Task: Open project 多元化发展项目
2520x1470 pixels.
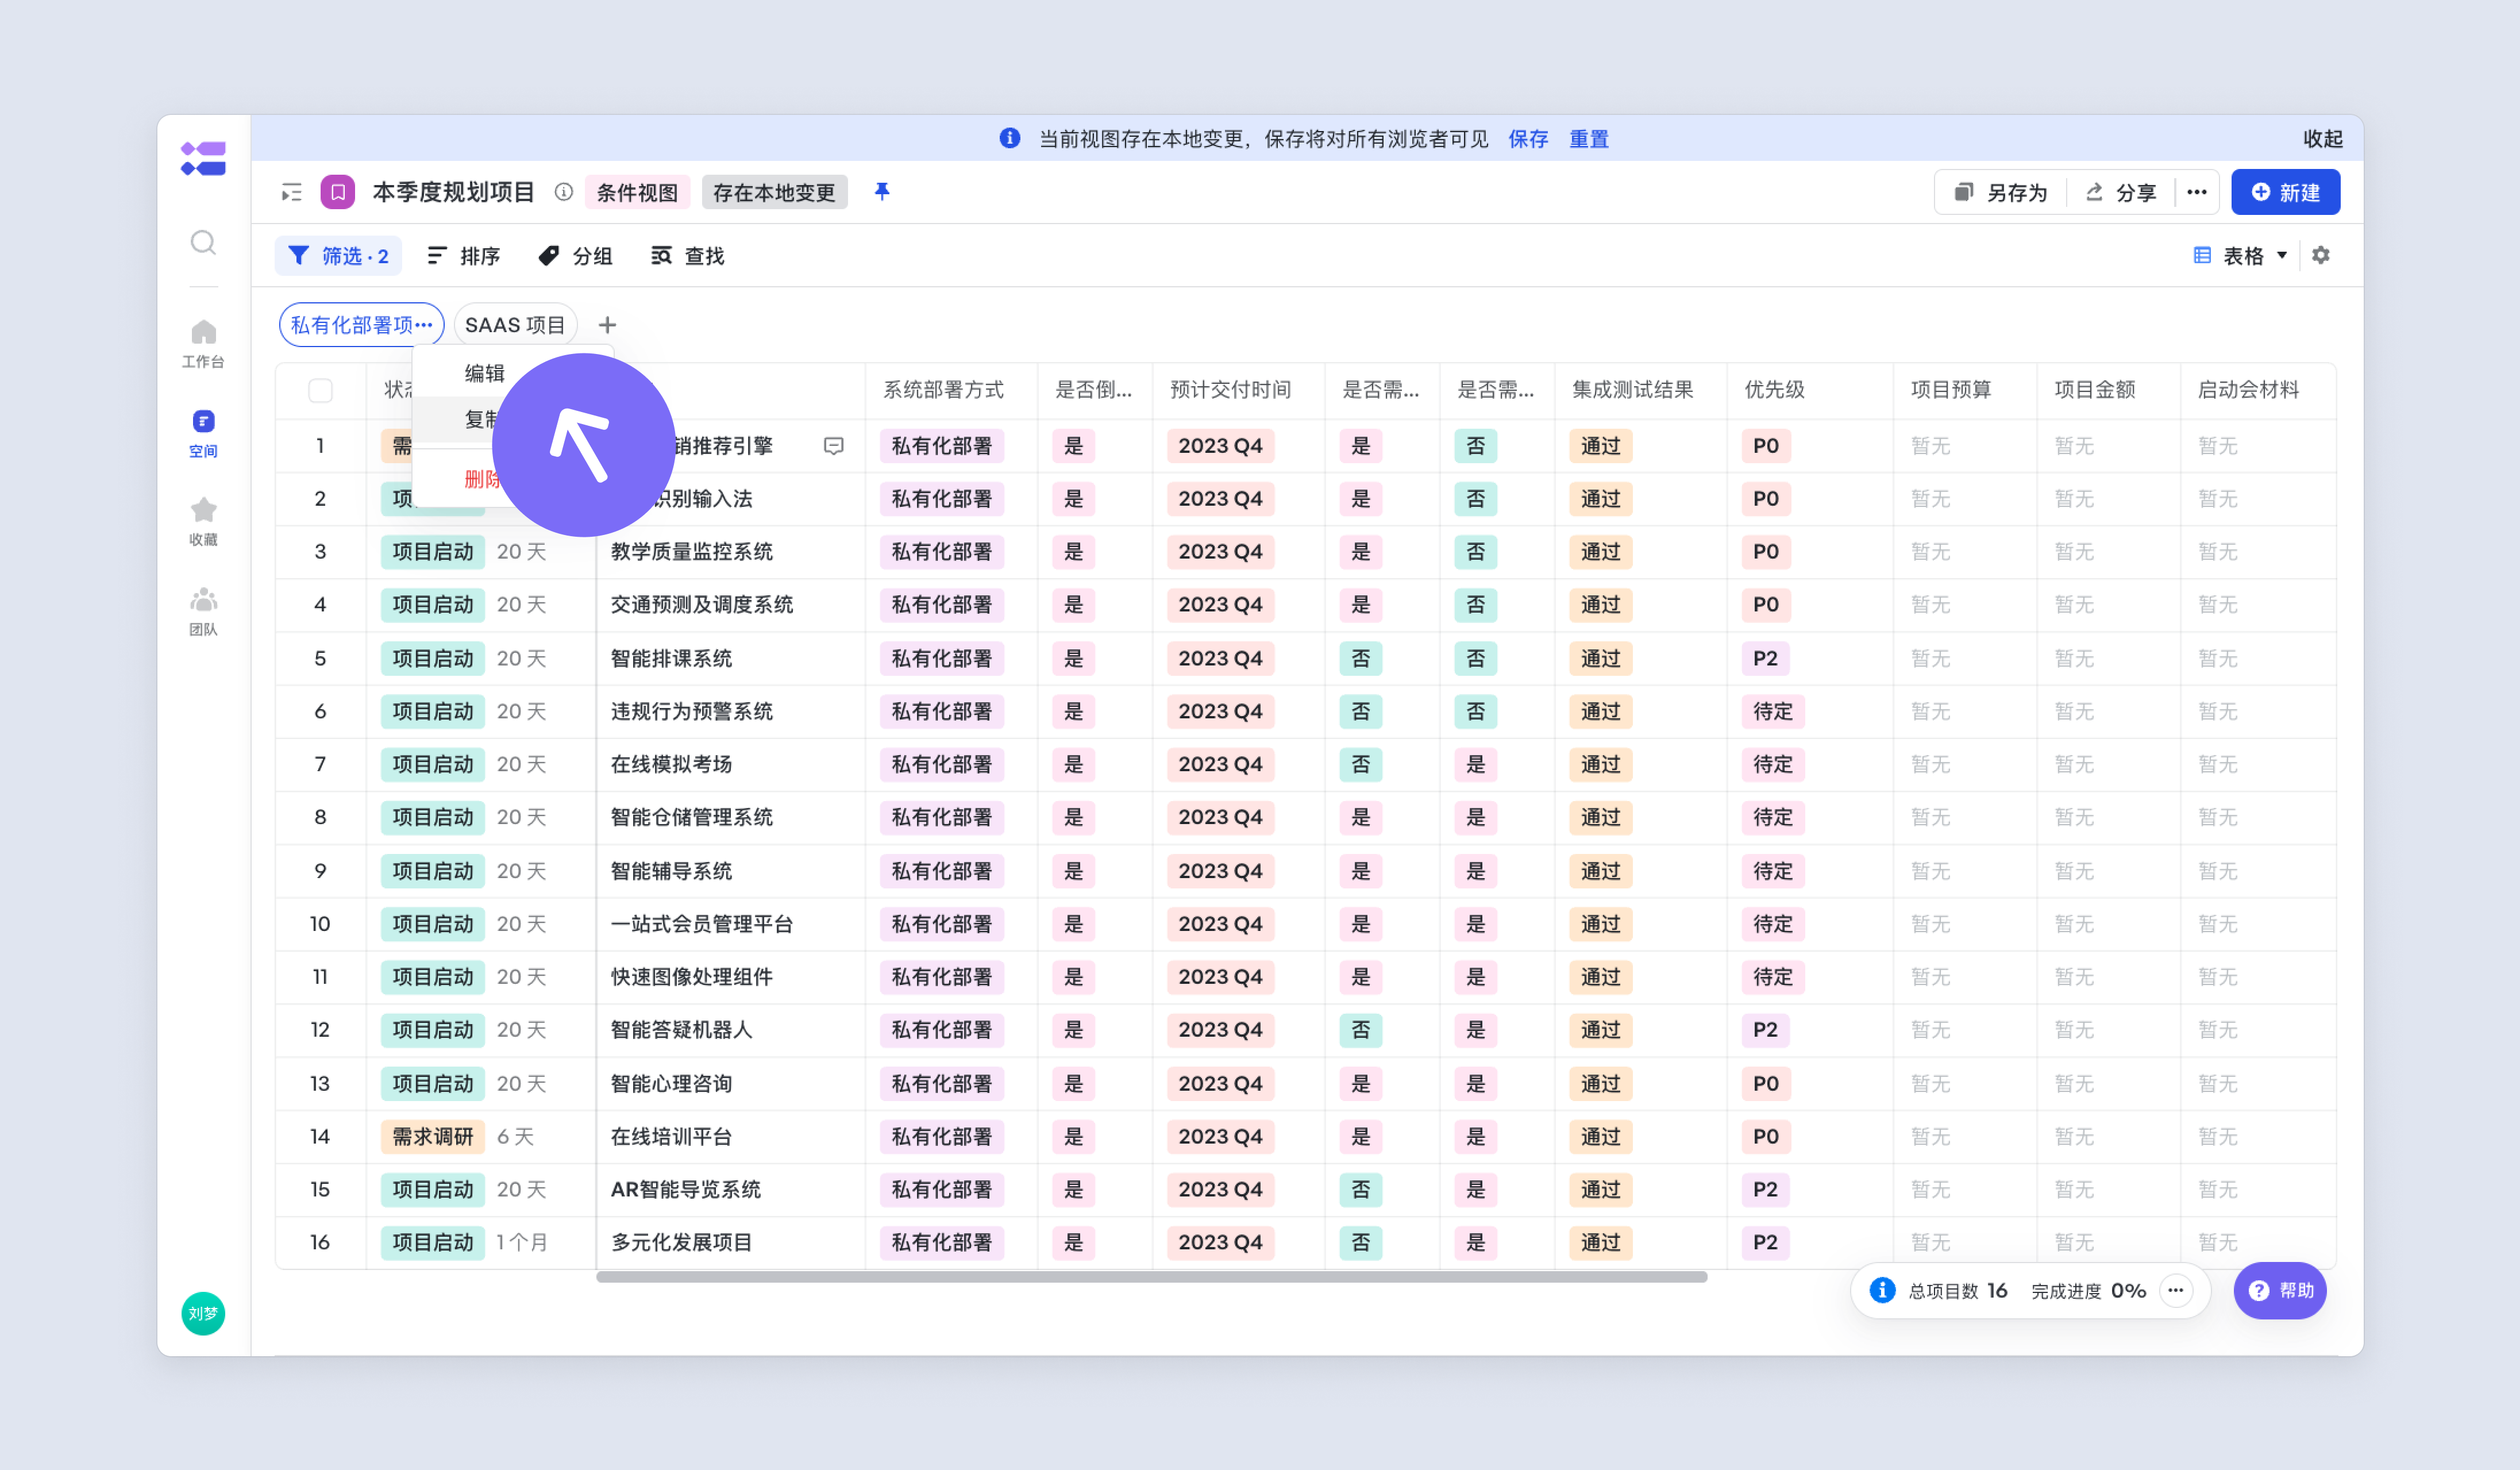Action: pos(681,1243)
